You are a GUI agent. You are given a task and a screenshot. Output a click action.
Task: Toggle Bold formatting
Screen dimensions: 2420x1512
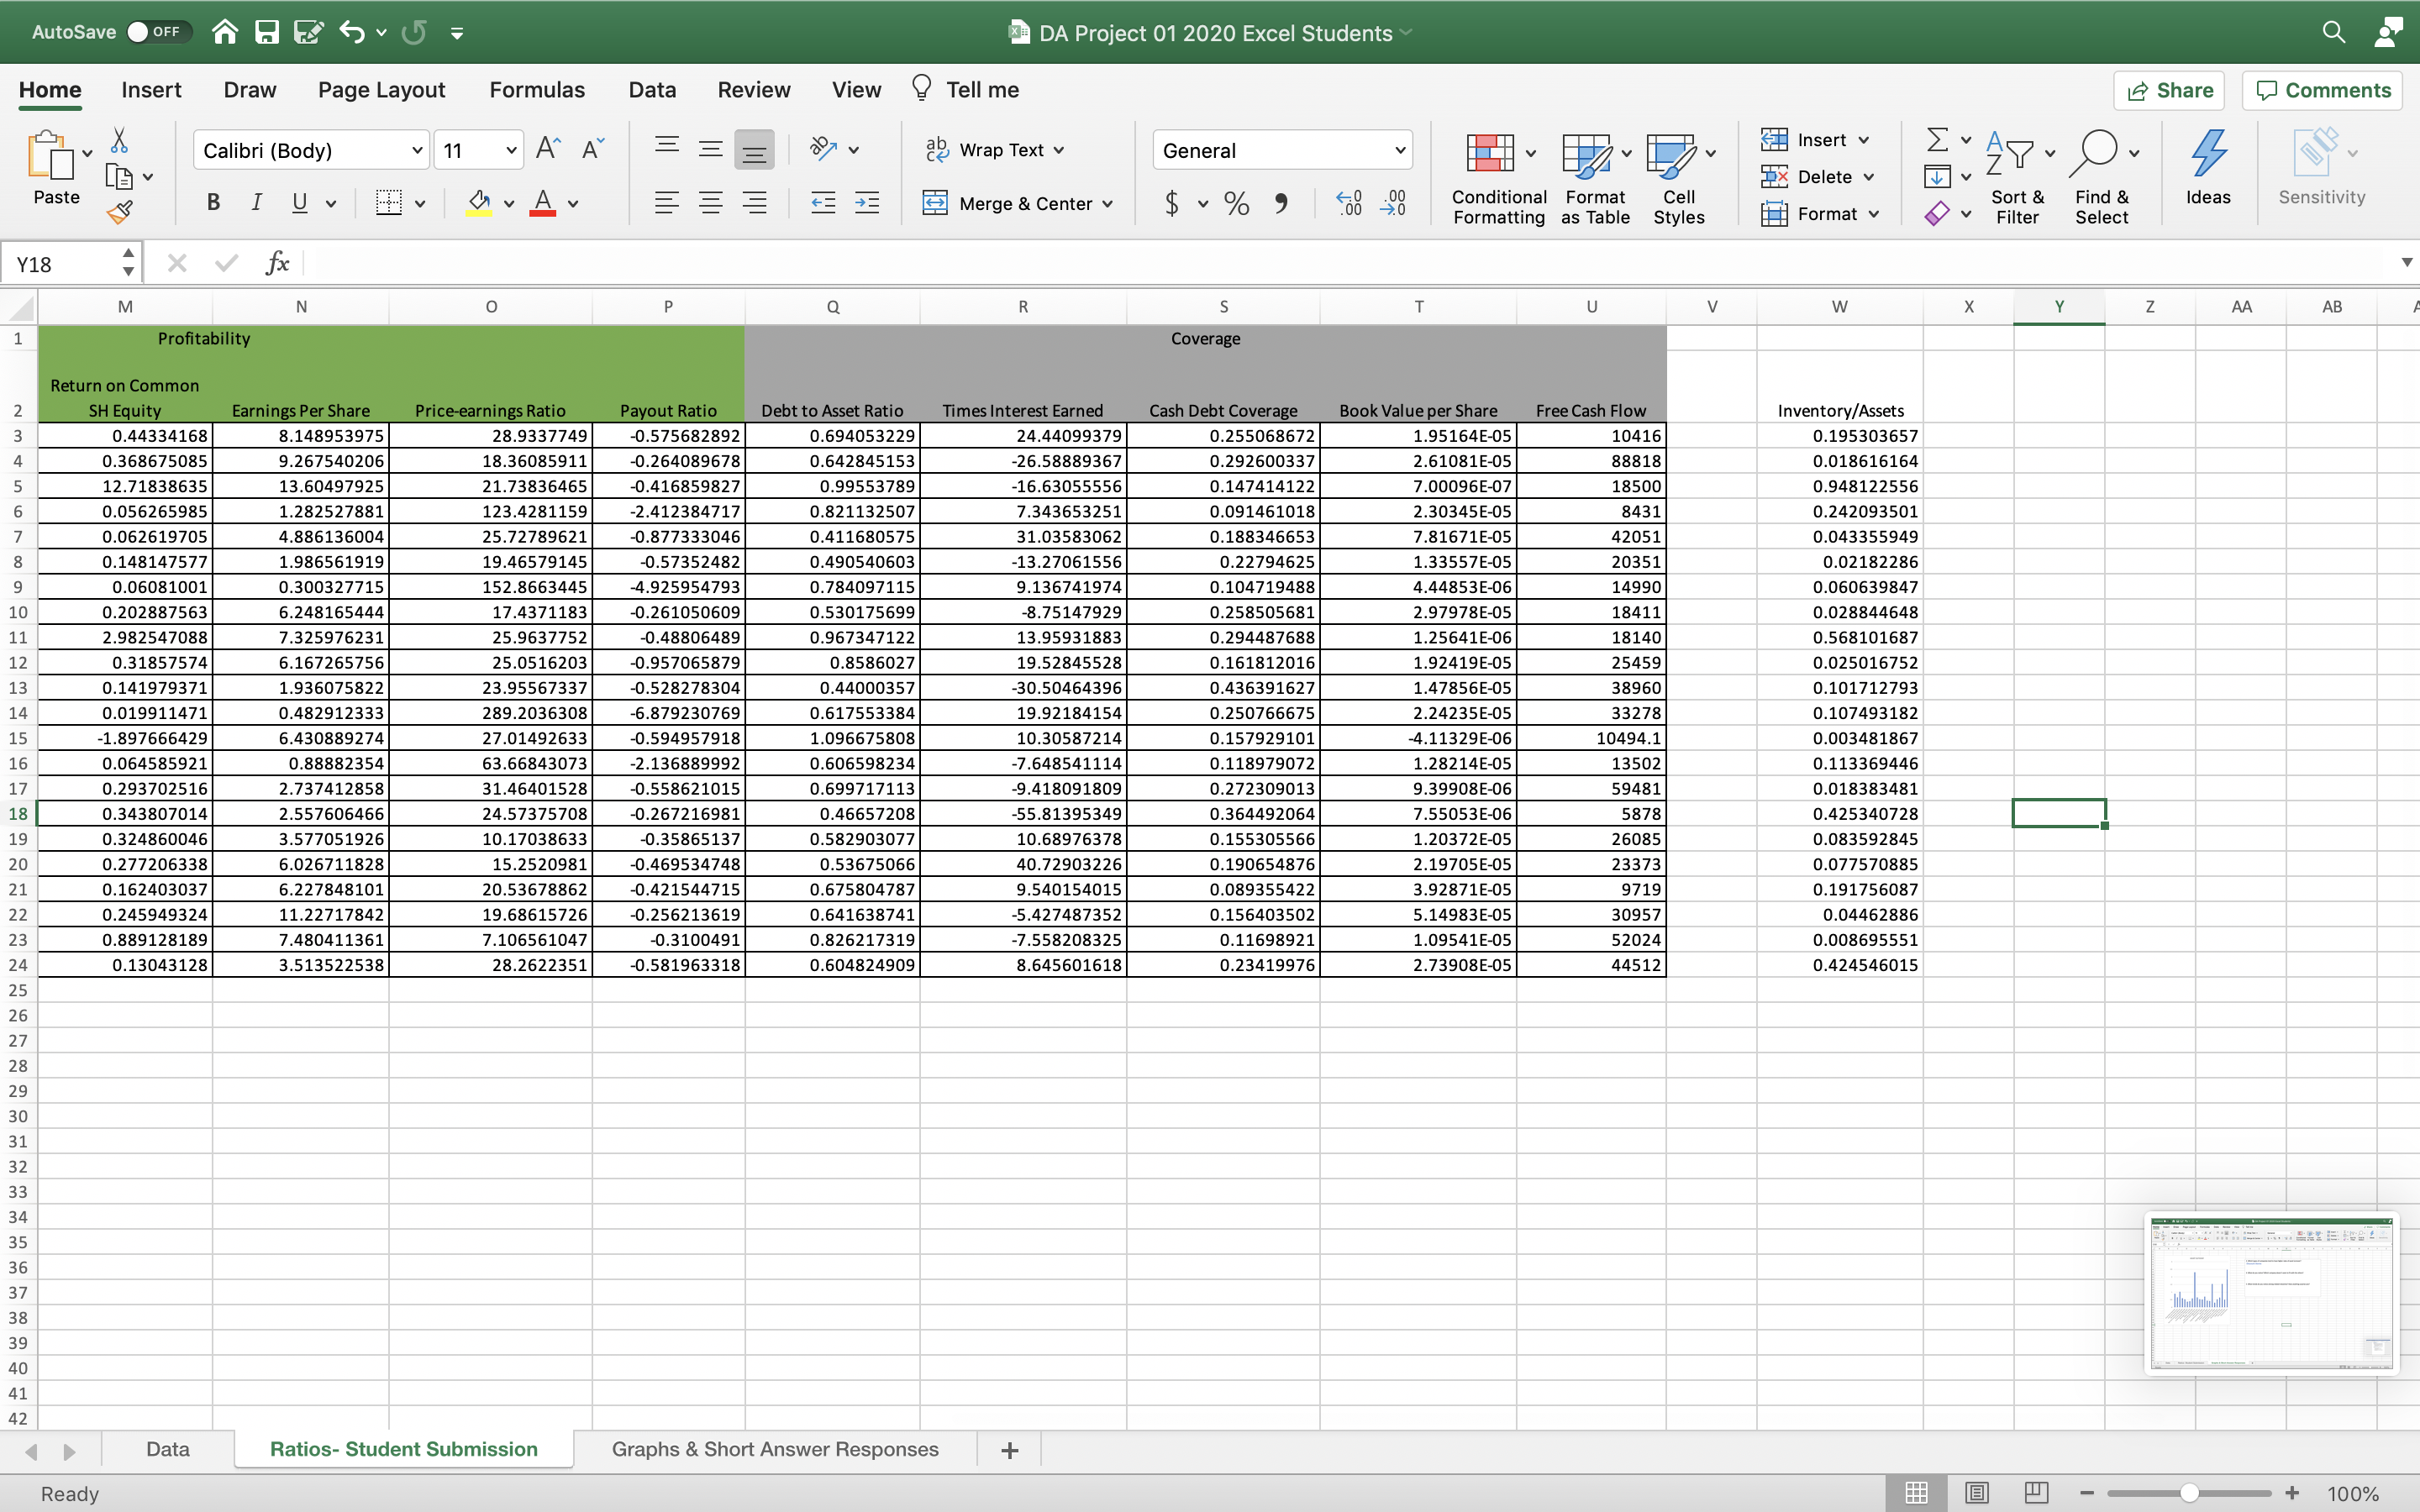point(213,203)
